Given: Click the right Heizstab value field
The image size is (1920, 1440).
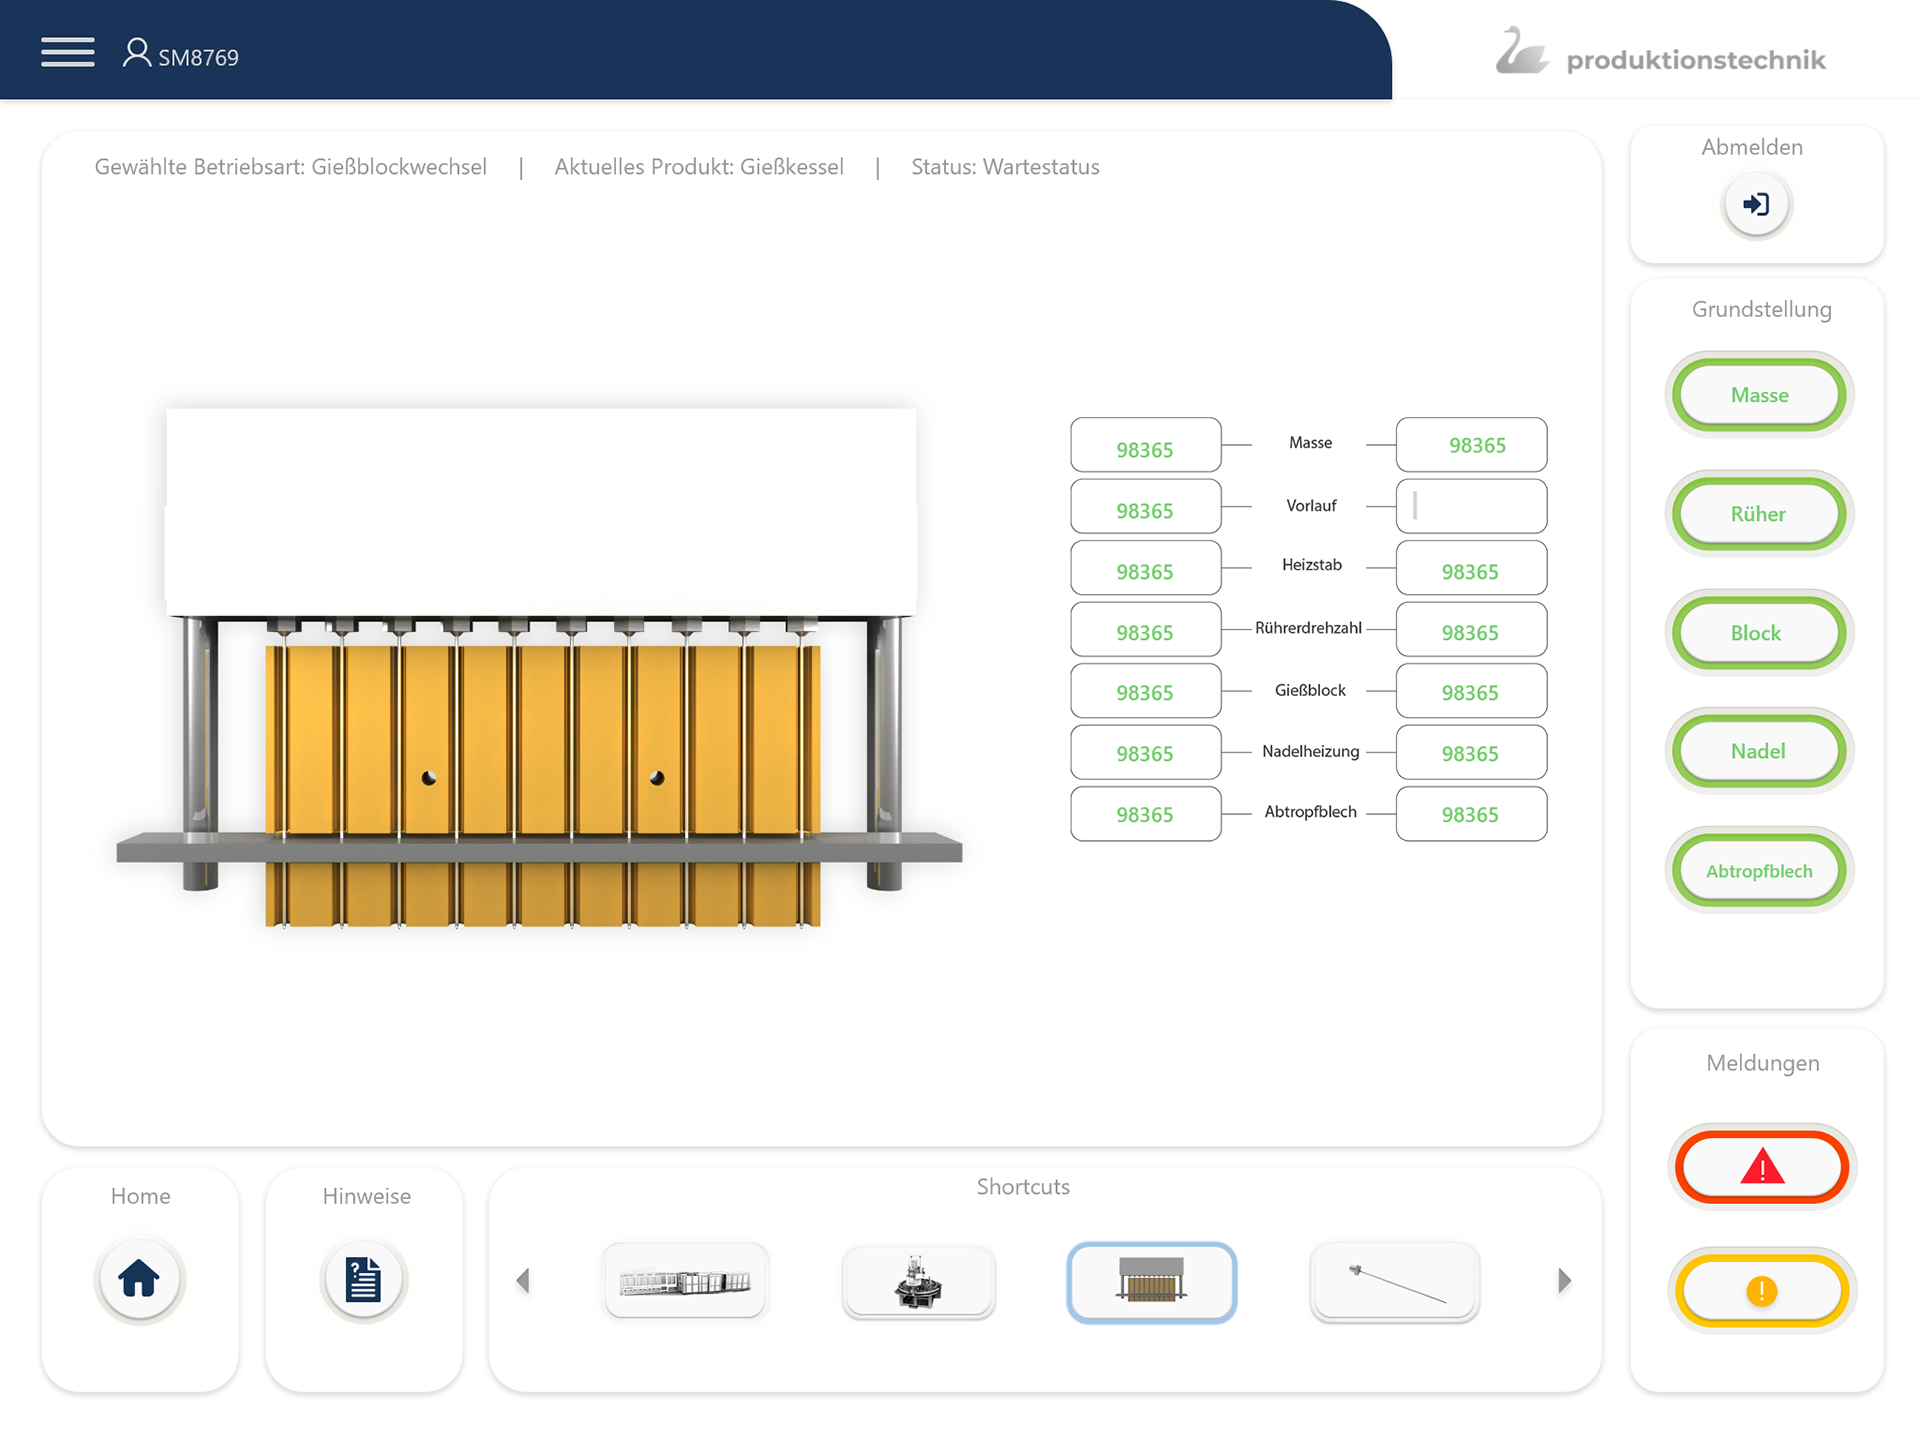Looking at the screenshot, I should click(x=1471, y=568).
